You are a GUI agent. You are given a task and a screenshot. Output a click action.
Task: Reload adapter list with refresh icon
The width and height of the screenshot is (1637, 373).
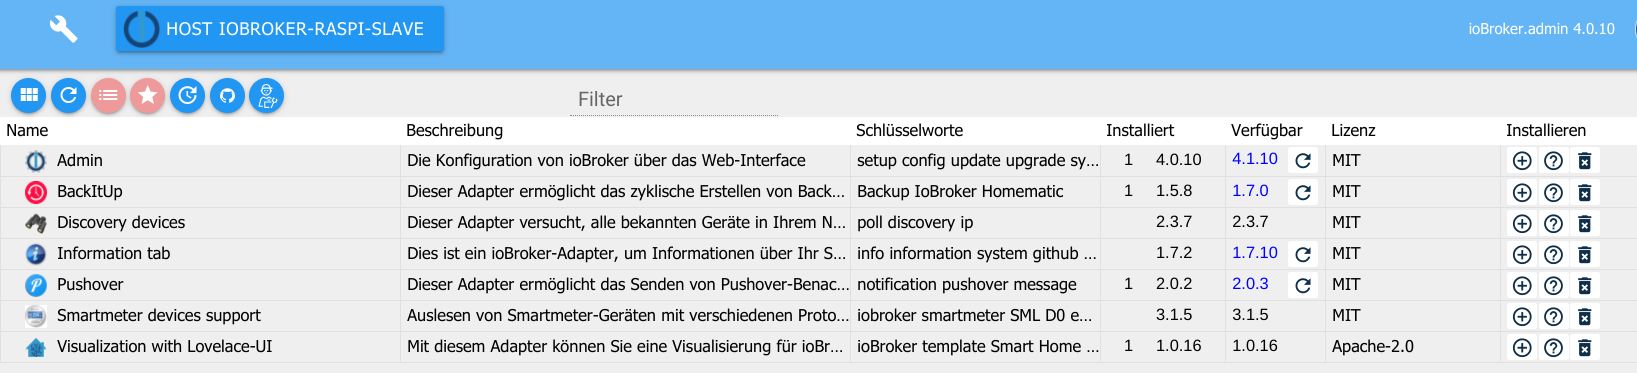pos(68,95)
